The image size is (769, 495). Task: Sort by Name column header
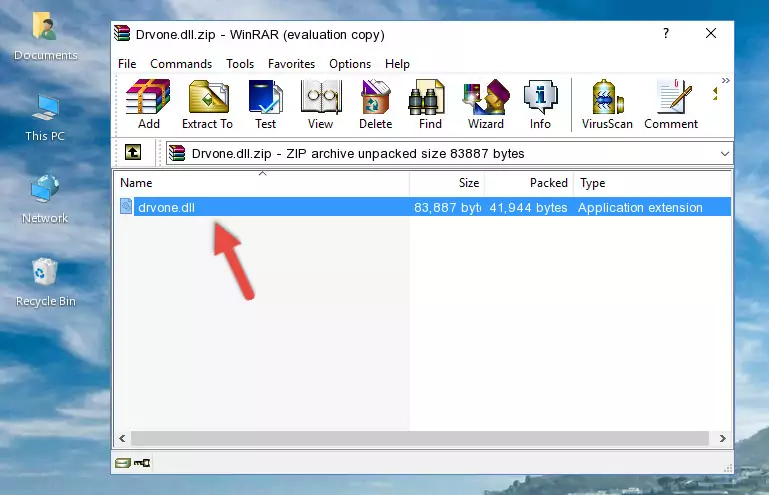click(262, 183)
